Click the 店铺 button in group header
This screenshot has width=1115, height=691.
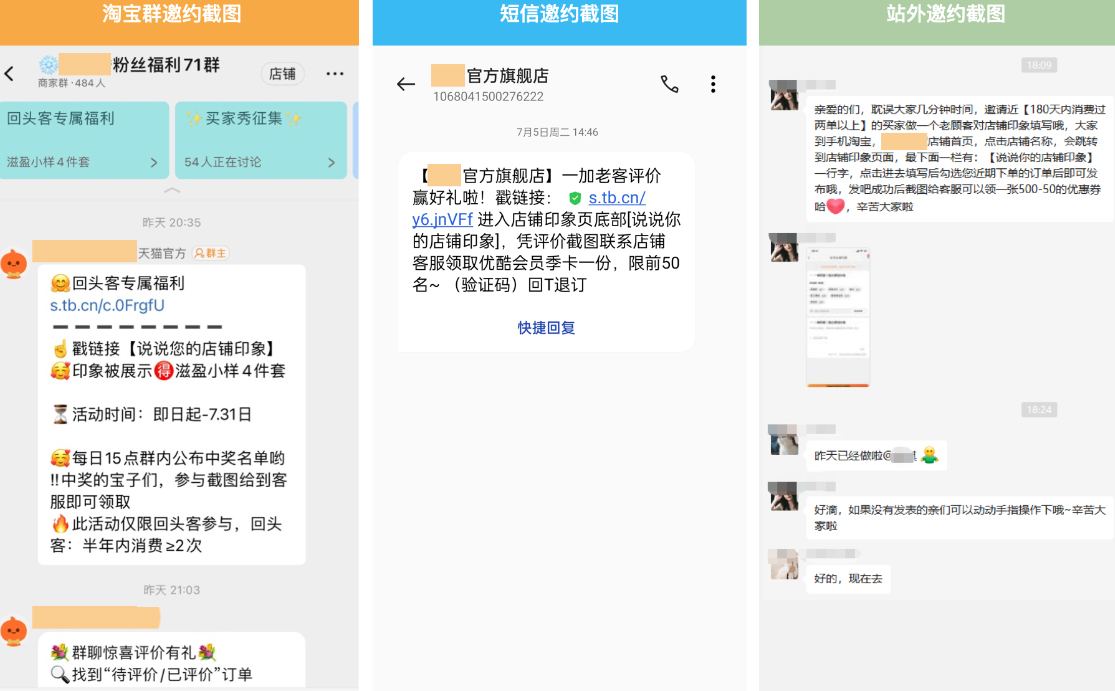[x=283, y=74]
